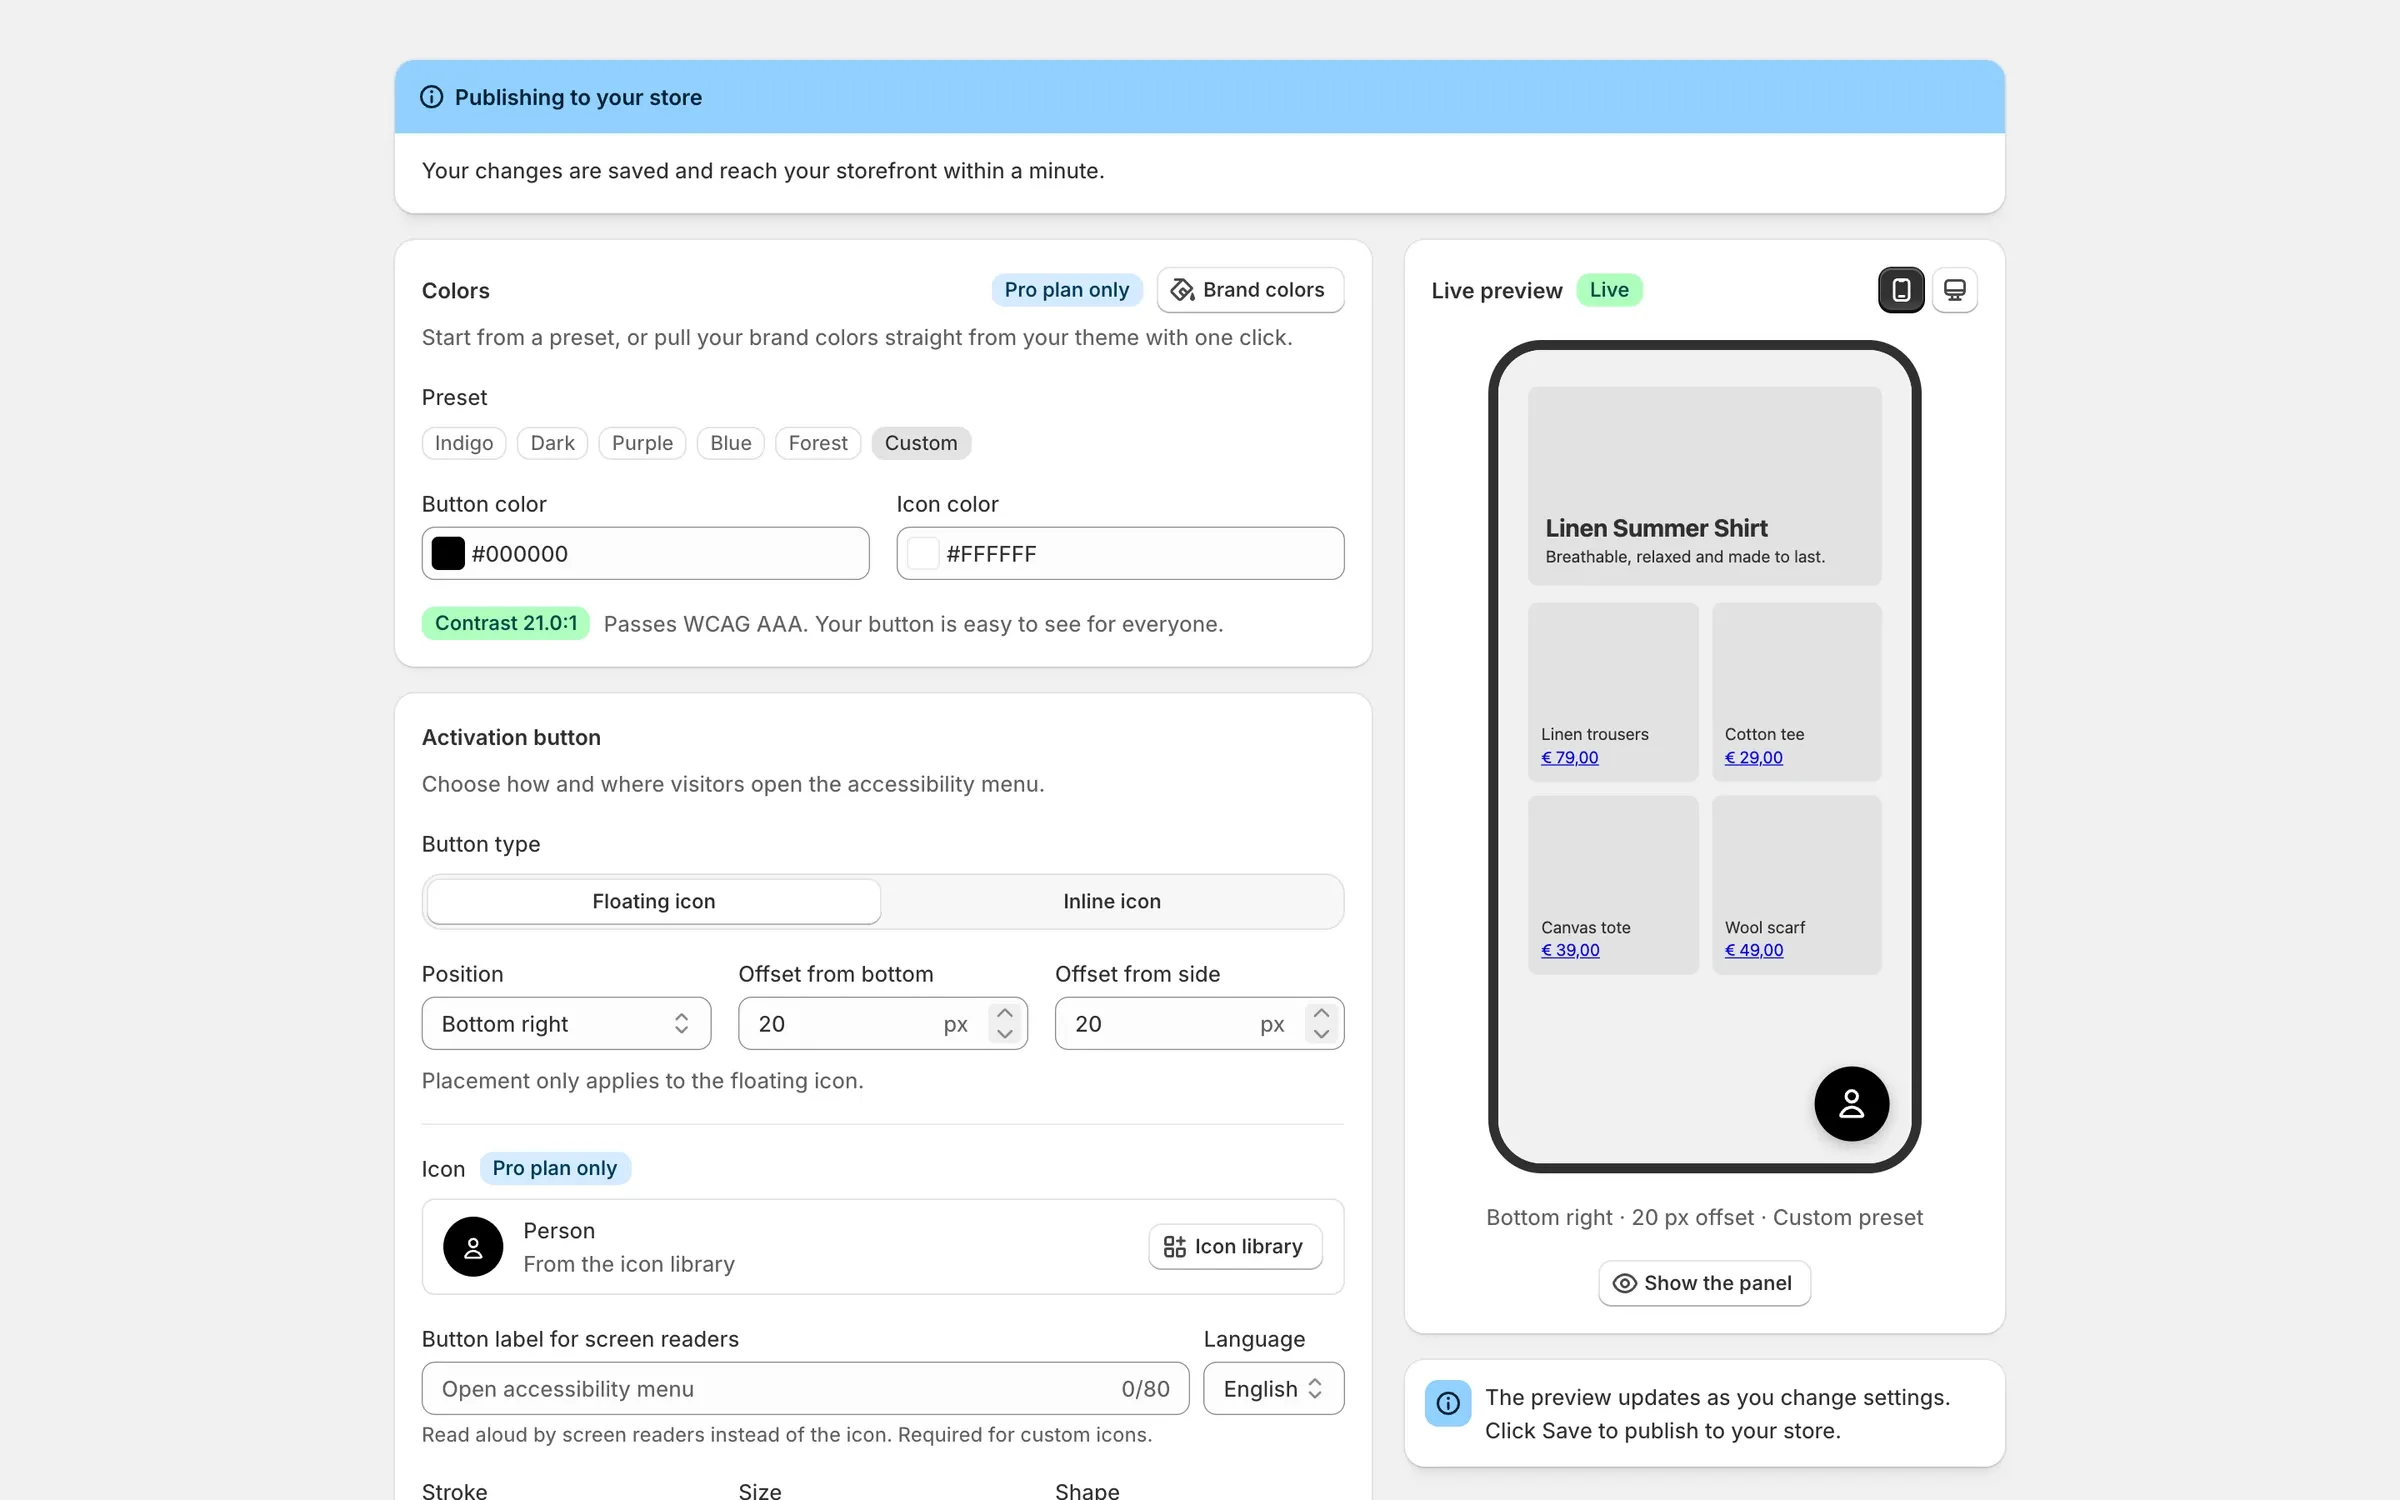Open the Language dropdown set to English

tap(1273, 1388)
